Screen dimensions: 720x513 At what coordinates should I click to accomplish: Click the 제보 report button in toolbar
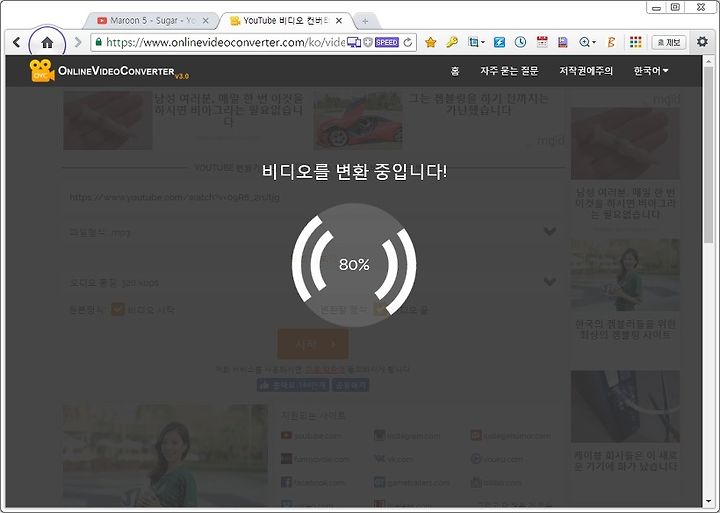tap(669, 42)
